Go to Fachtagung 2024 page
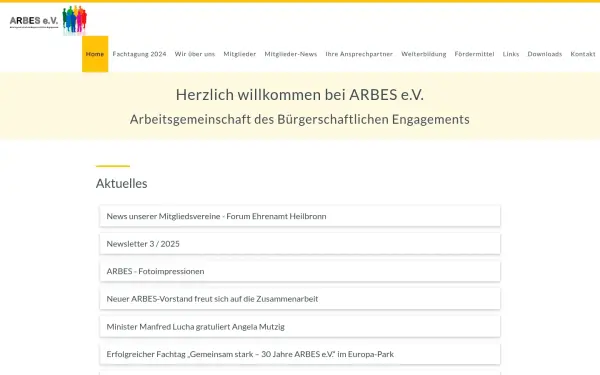The width and height of the screenshot is (600, 375). [x=139, y=54]
